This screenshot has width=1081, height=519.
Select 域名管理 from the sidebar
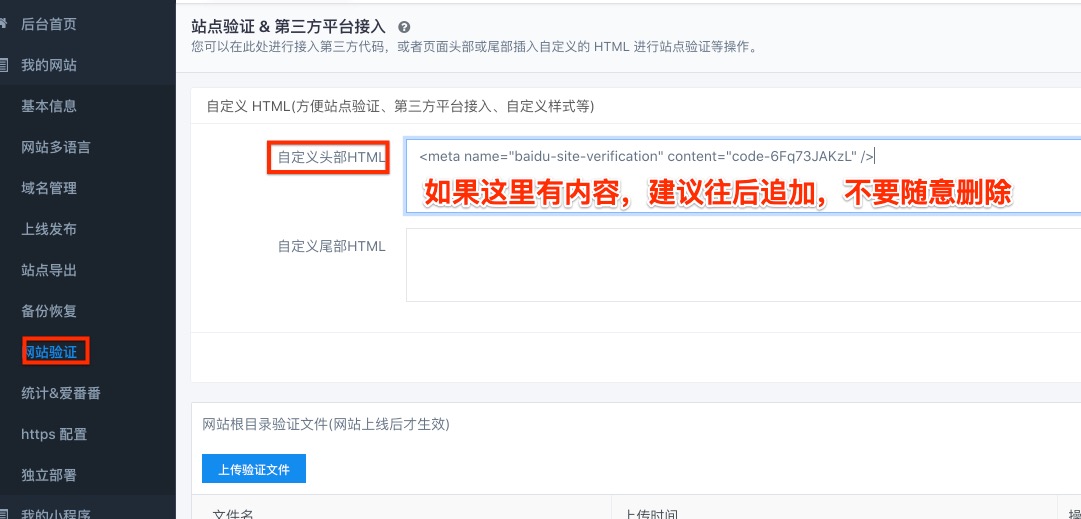point(49,188)
